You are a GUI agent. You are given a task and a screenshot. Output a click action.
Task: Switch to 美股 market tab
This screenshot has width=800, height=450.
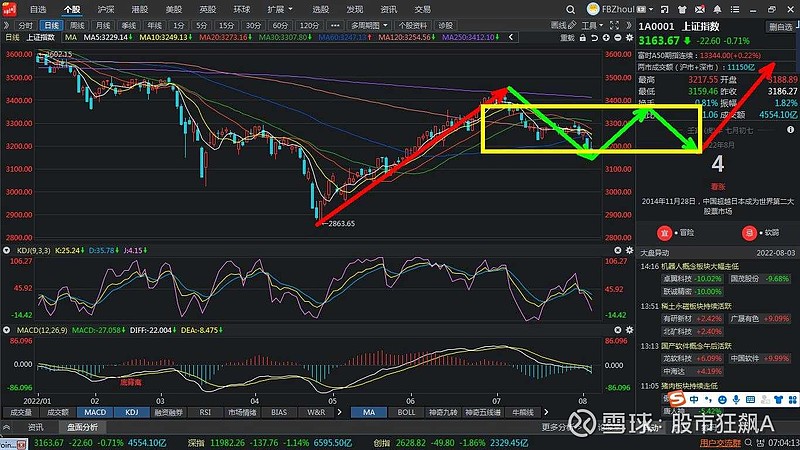pyautogui.click(x=173, y=9)
